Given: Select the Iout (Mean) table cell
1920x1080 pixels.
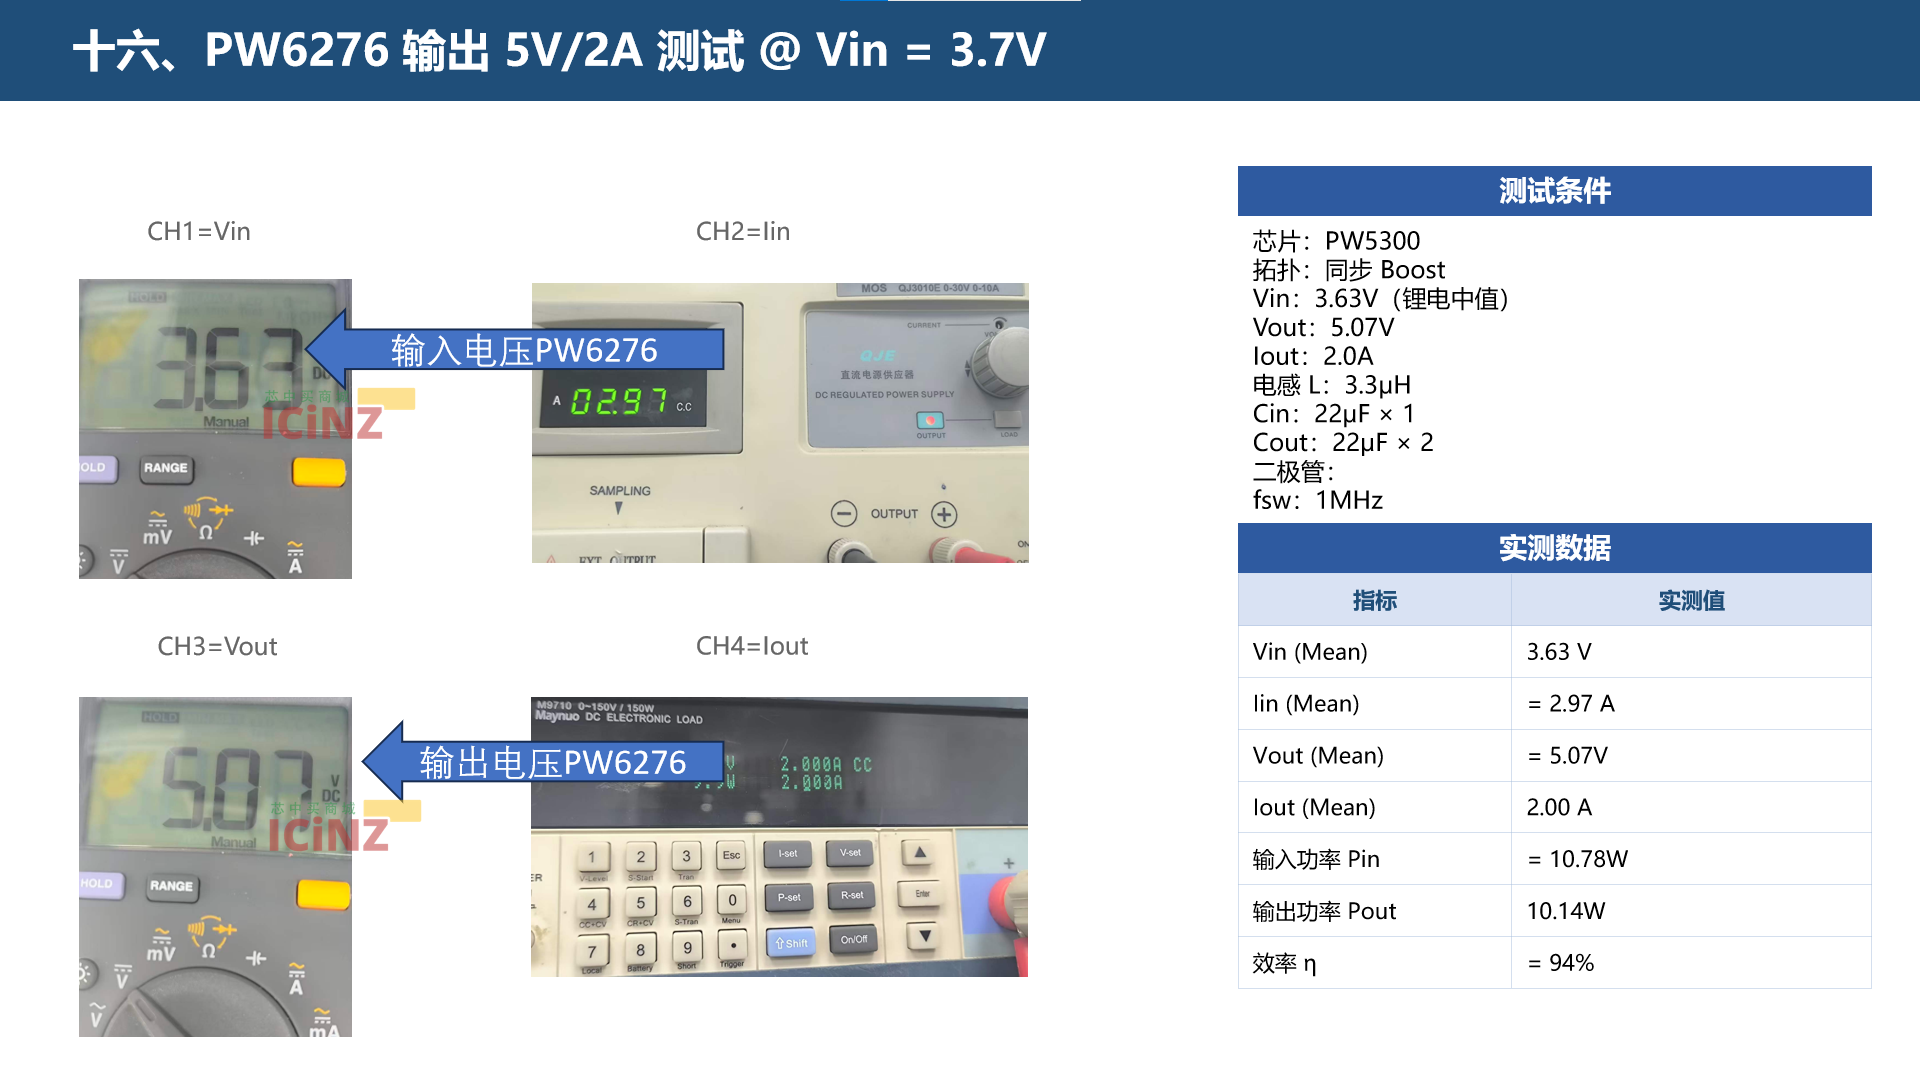Looking at the screenshot, I should 1374,808.
